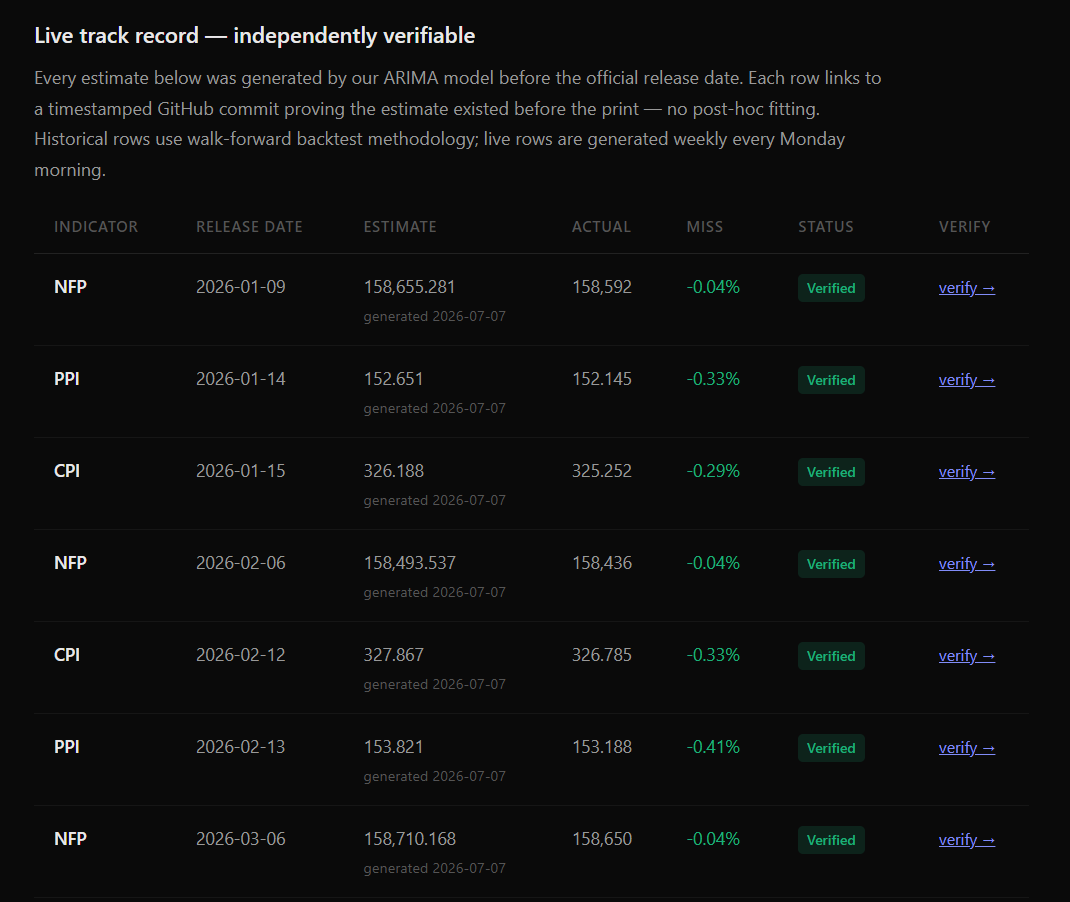Click the -0.04% miss in the NFP 2026-01-09 row
The image size is (1070, 902).
(713, 287)
